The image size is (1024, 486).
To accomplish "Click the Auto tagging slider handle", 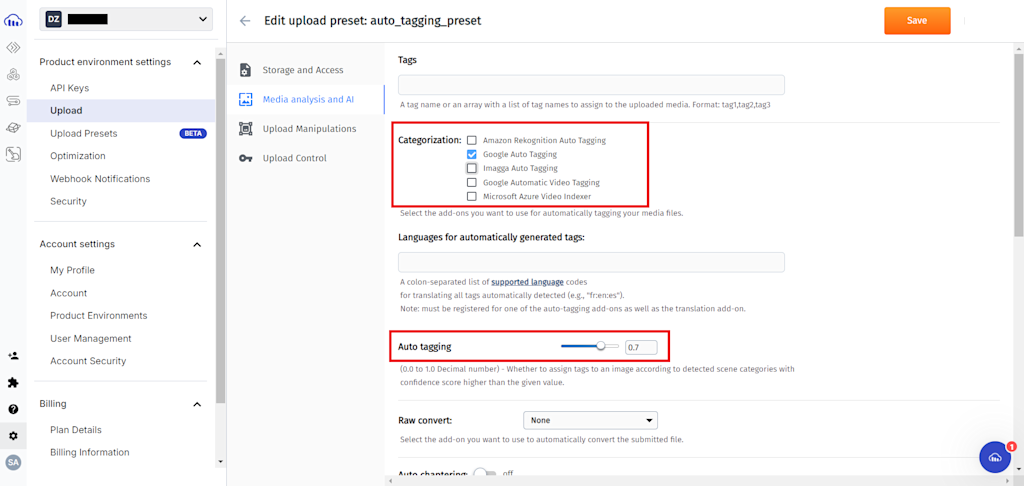I will pyautogui.click(x=601, y=346).
